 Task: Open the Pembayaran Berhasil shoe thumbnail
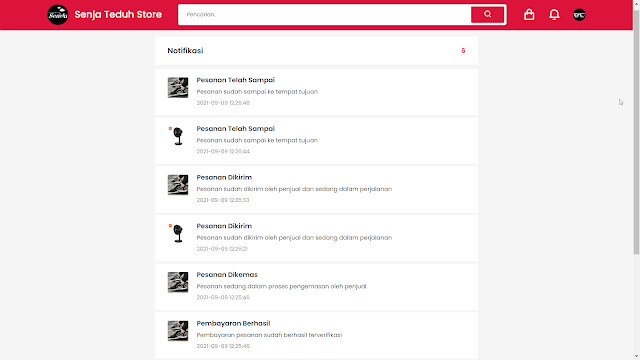[178, 331]
